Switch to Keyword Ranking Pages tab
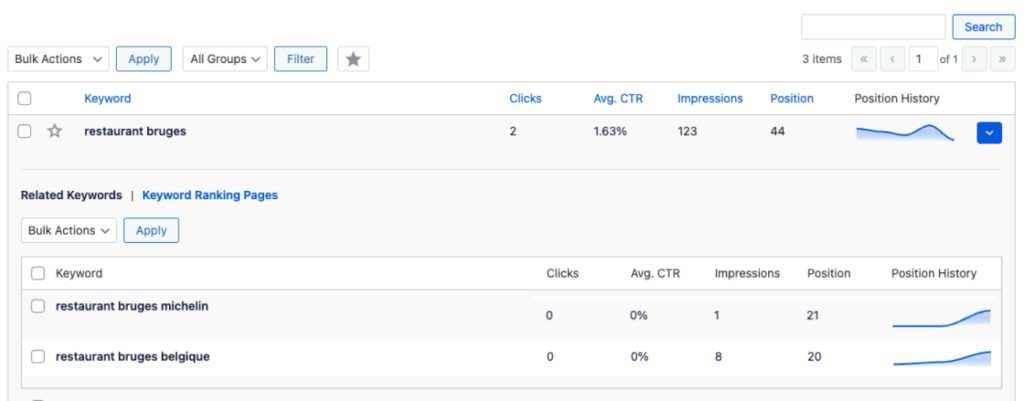The width and height of the screenshot is (1024, 401). [210, 195]
